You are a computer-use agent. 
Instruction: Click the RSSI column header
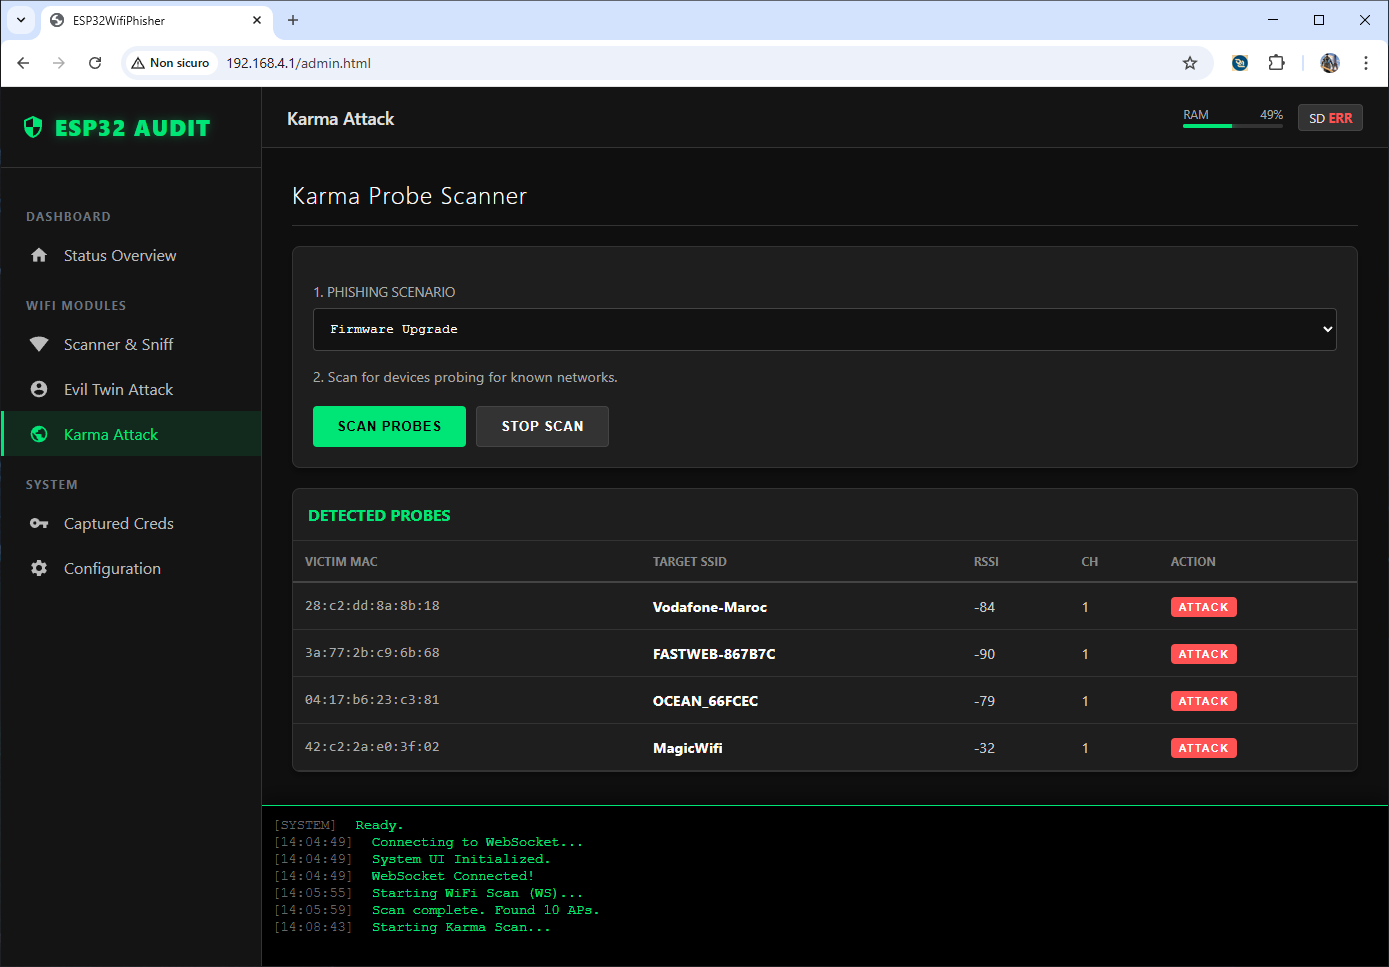[x=986, y=562]
